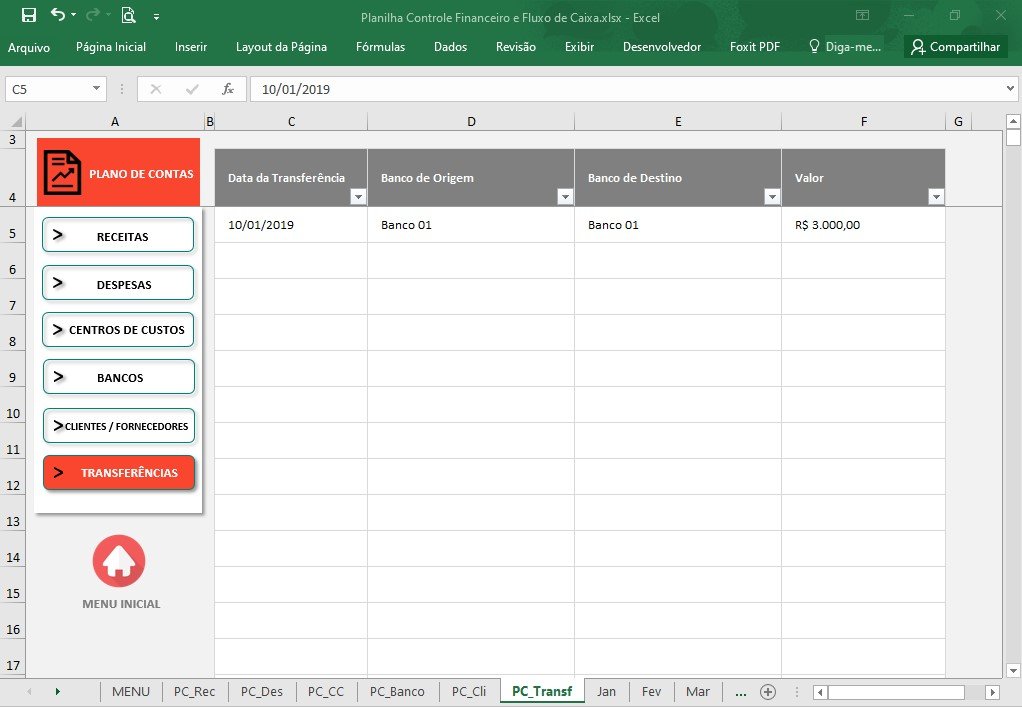Image resolution: width=1022 pixels, height=707 pixels.
Task: Click the RECEITAS button
Action: (x=118, y=235)
